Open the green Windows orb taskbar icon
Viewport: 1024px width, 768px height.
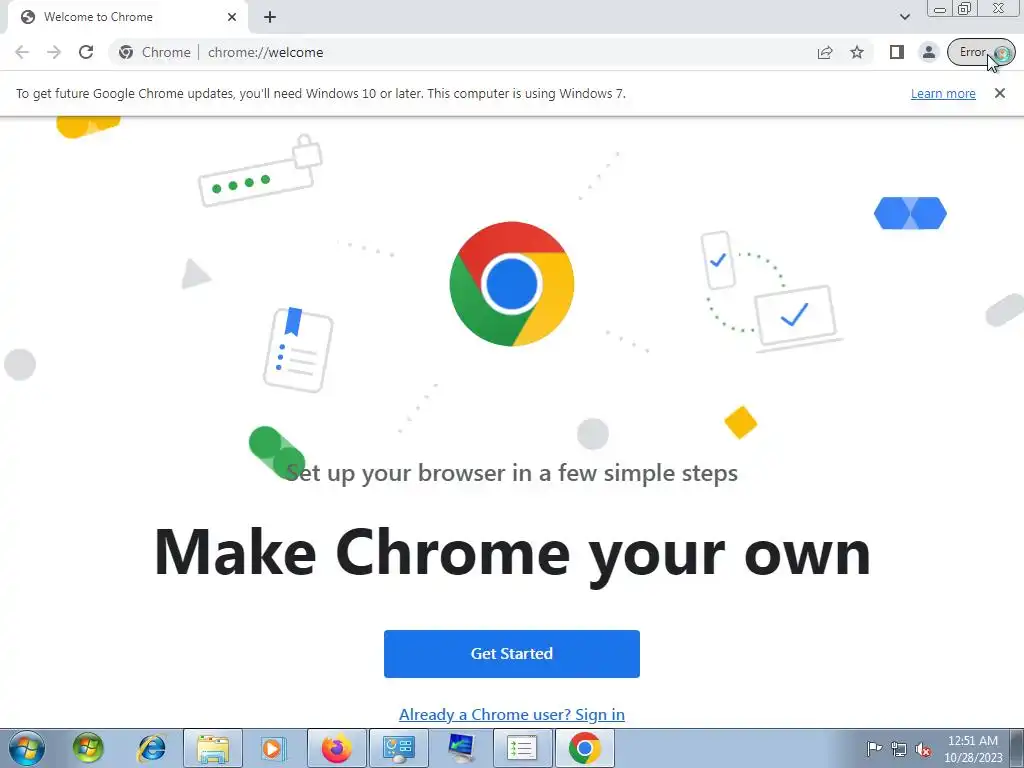[88, 748]
